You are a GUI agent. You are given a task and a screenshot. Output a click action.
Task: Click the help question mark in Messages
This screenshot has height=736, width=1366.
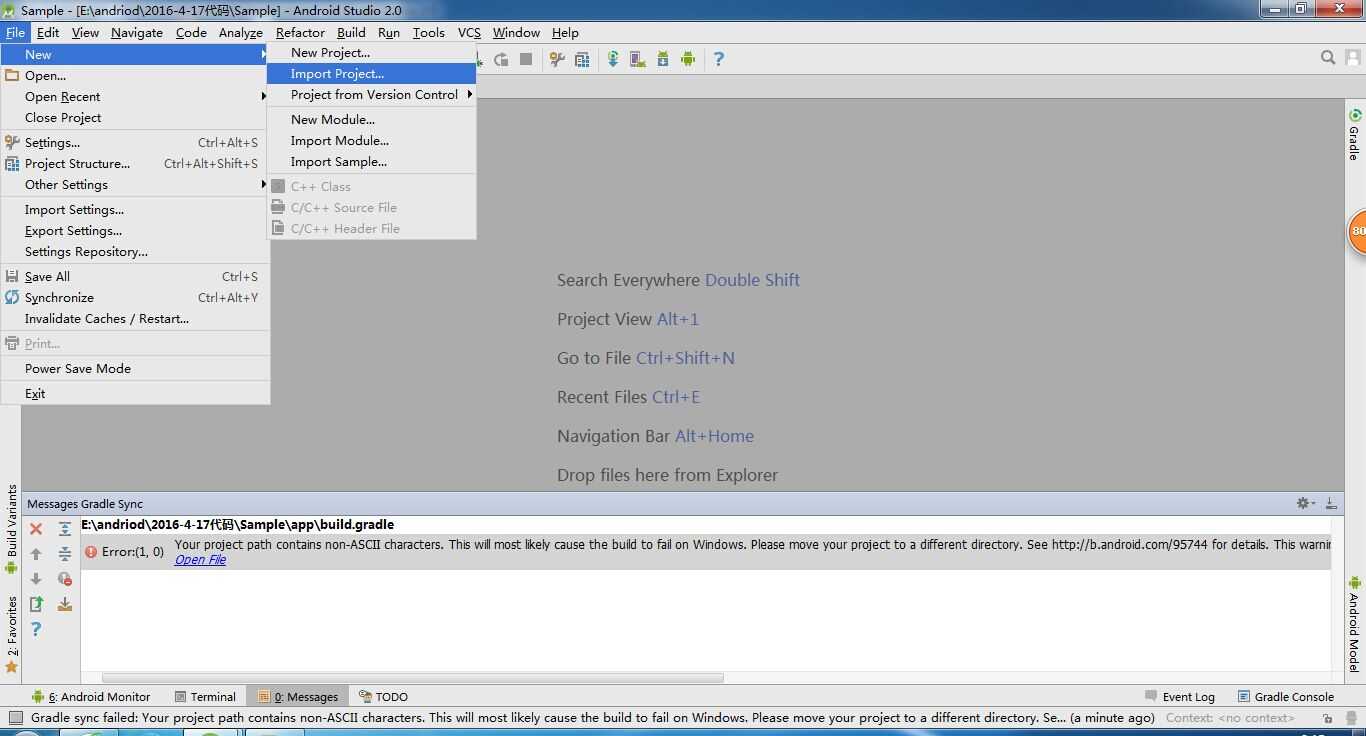36,629
